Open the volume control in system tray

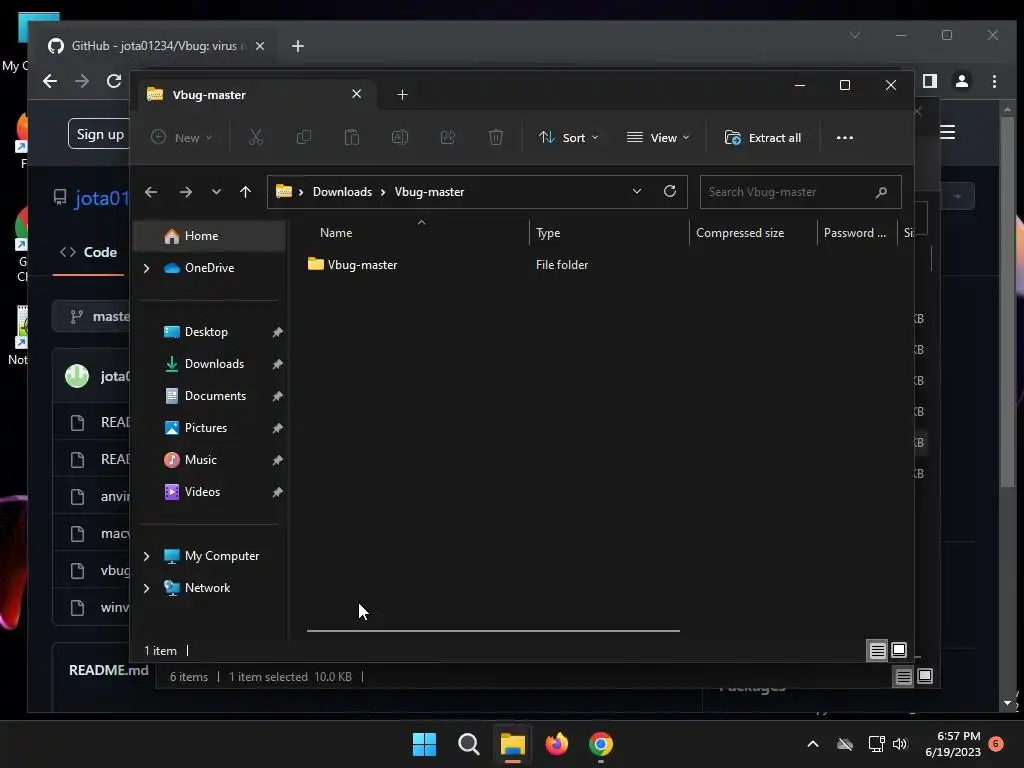[x=900, y=744]
